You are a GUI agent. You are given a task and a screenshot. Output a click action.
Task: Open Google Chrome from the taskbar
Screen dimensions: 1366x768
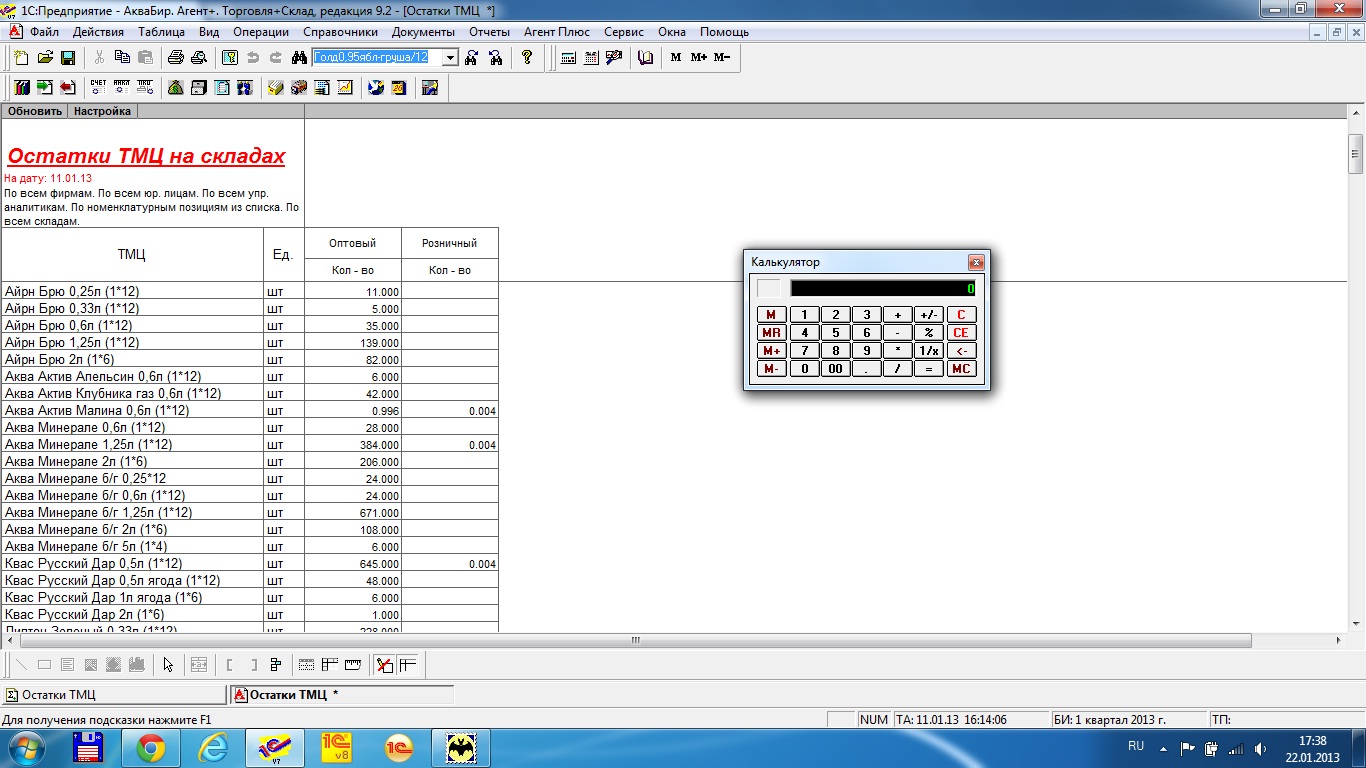[151, 747]
